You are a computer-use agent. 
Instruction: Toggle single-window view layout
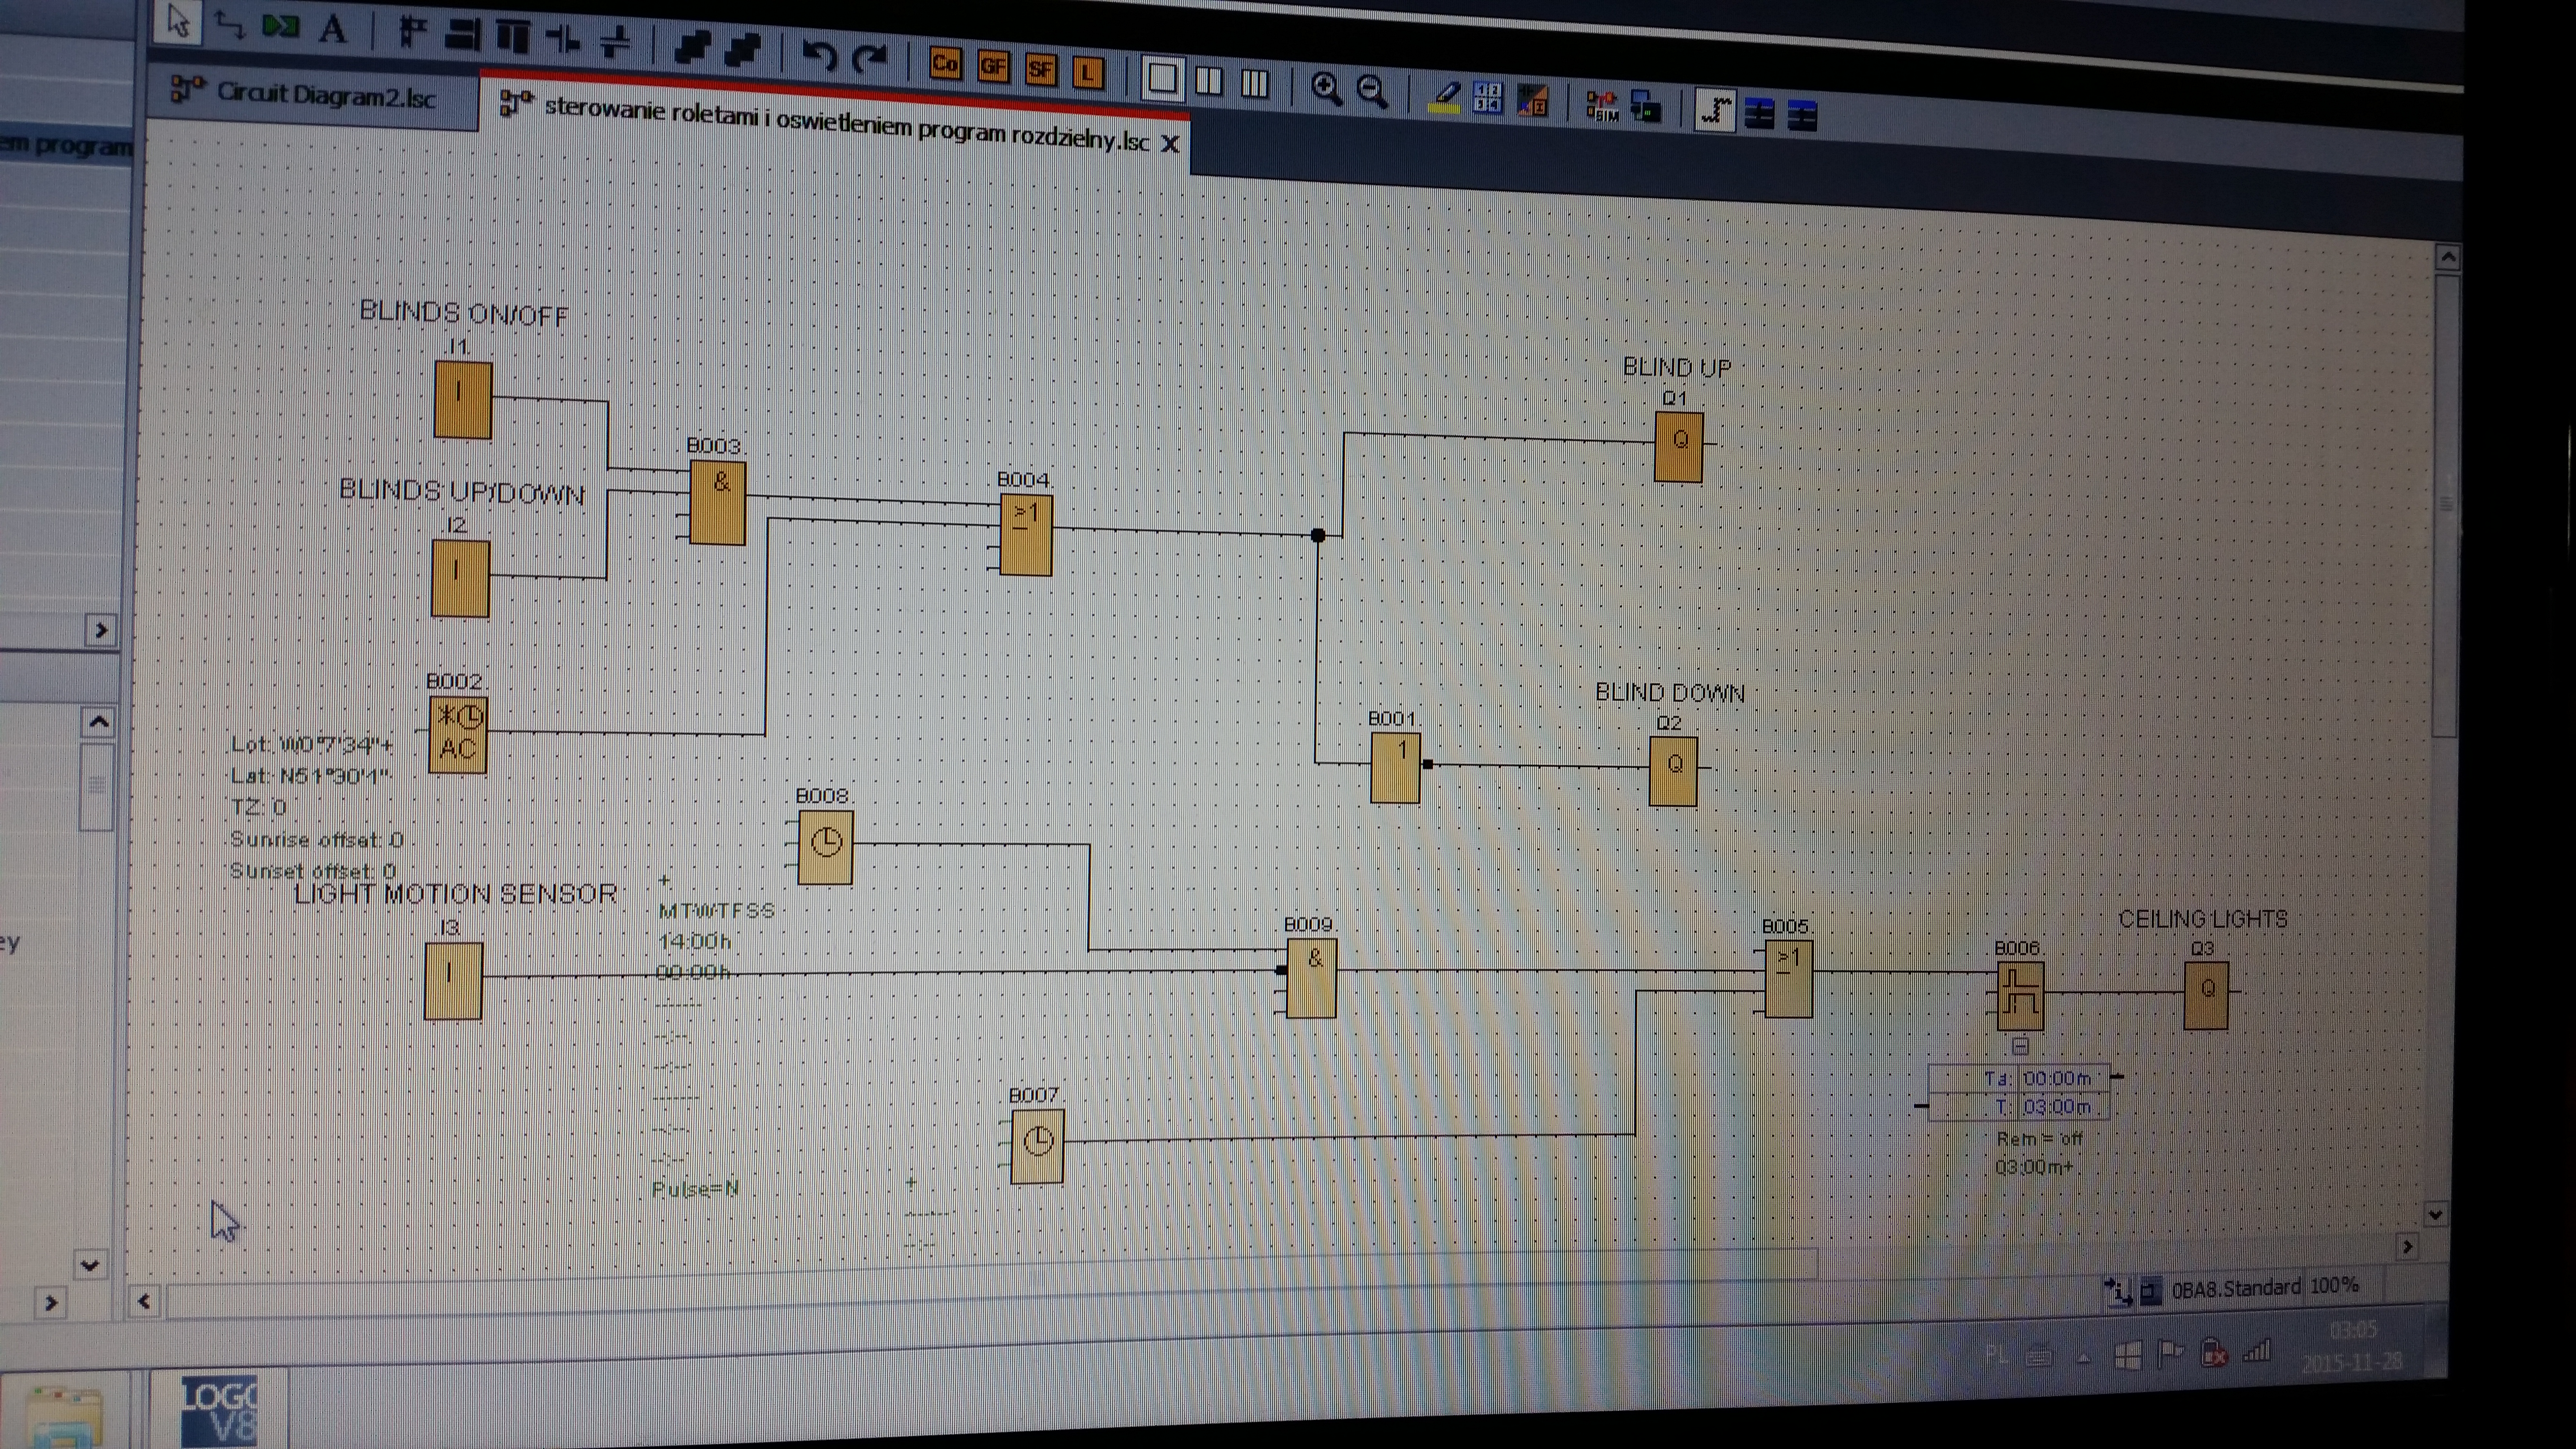coord(1162,78)
